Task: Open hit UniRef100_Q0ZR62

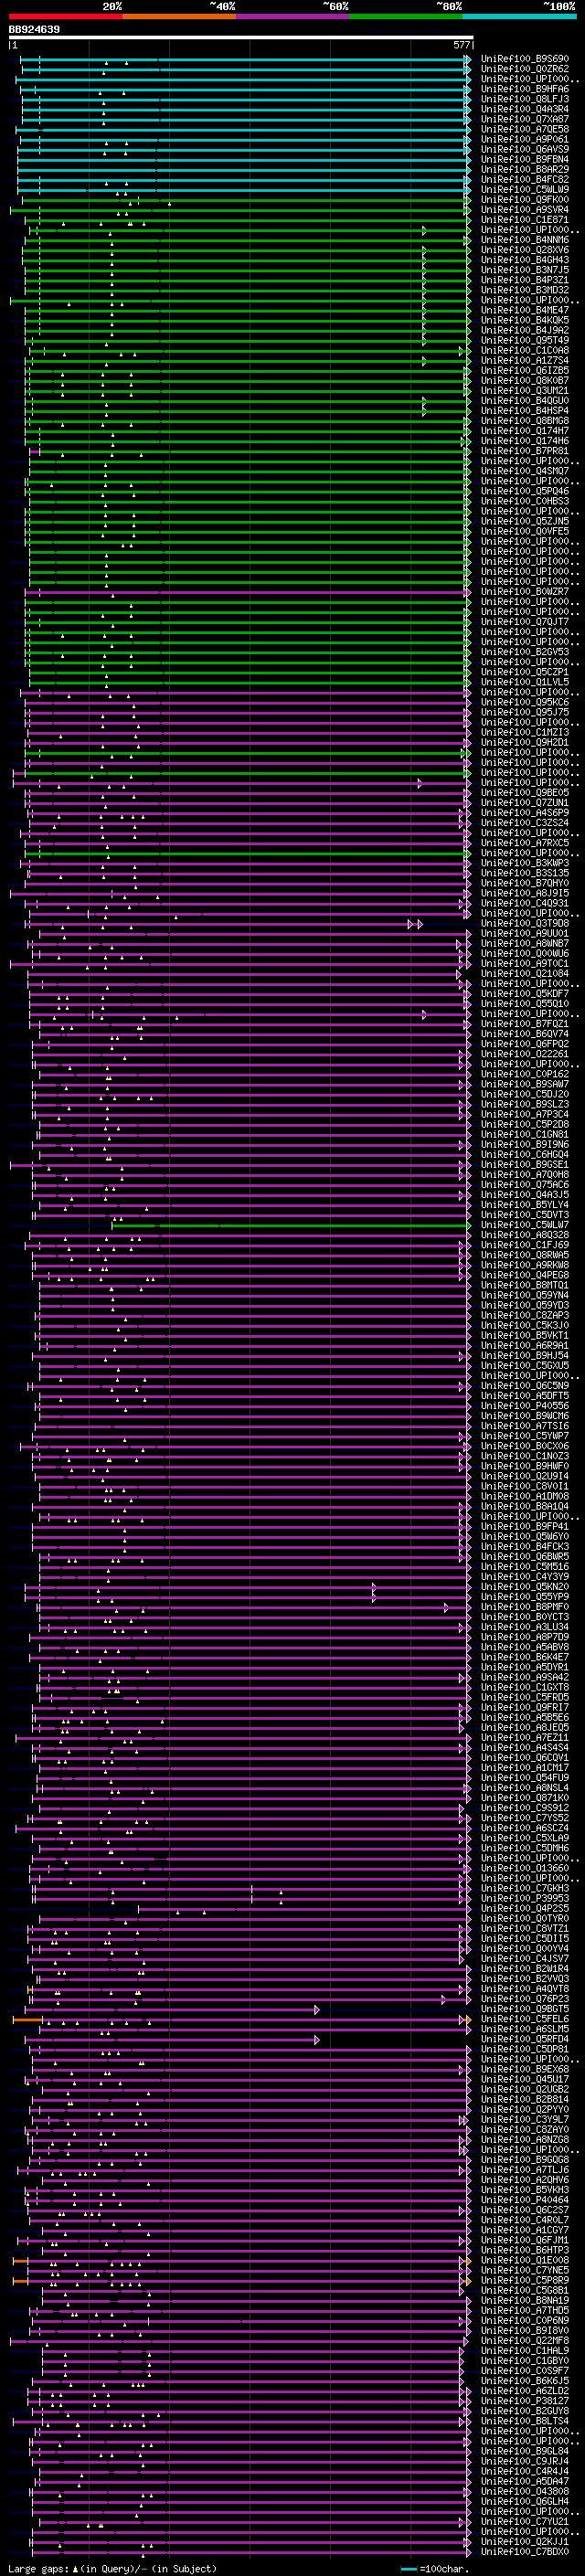Action: [525, 69]
